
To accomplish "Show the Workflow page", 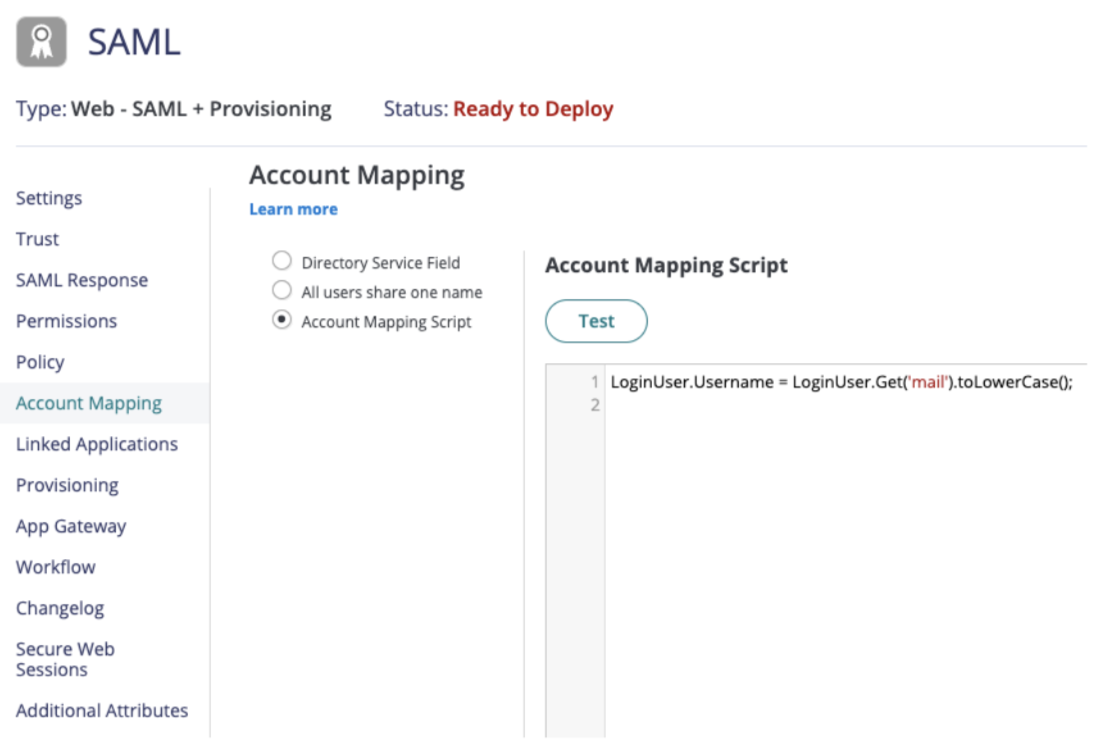I will pos(56,567).
